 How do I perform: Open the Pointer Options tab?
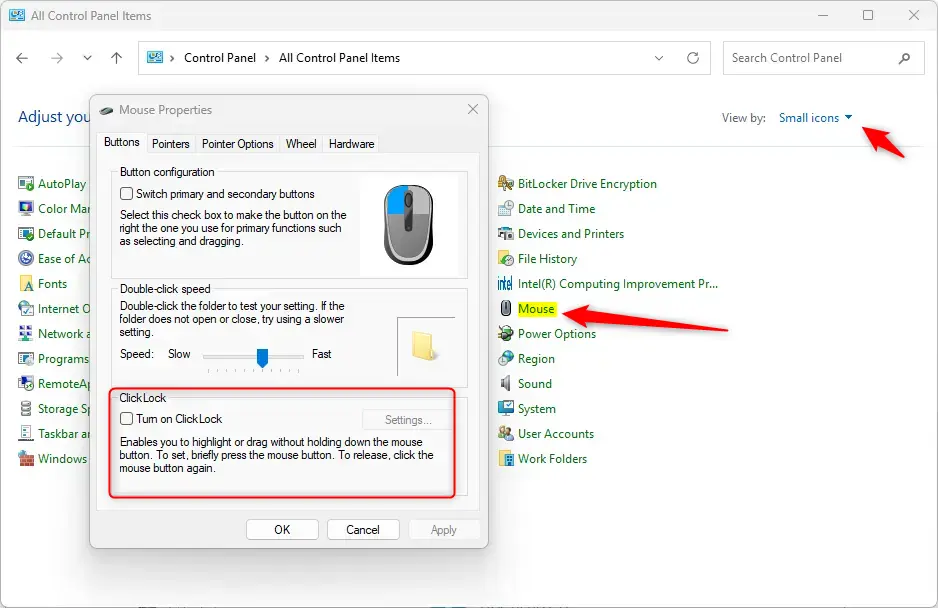click(x=237, y=144)
